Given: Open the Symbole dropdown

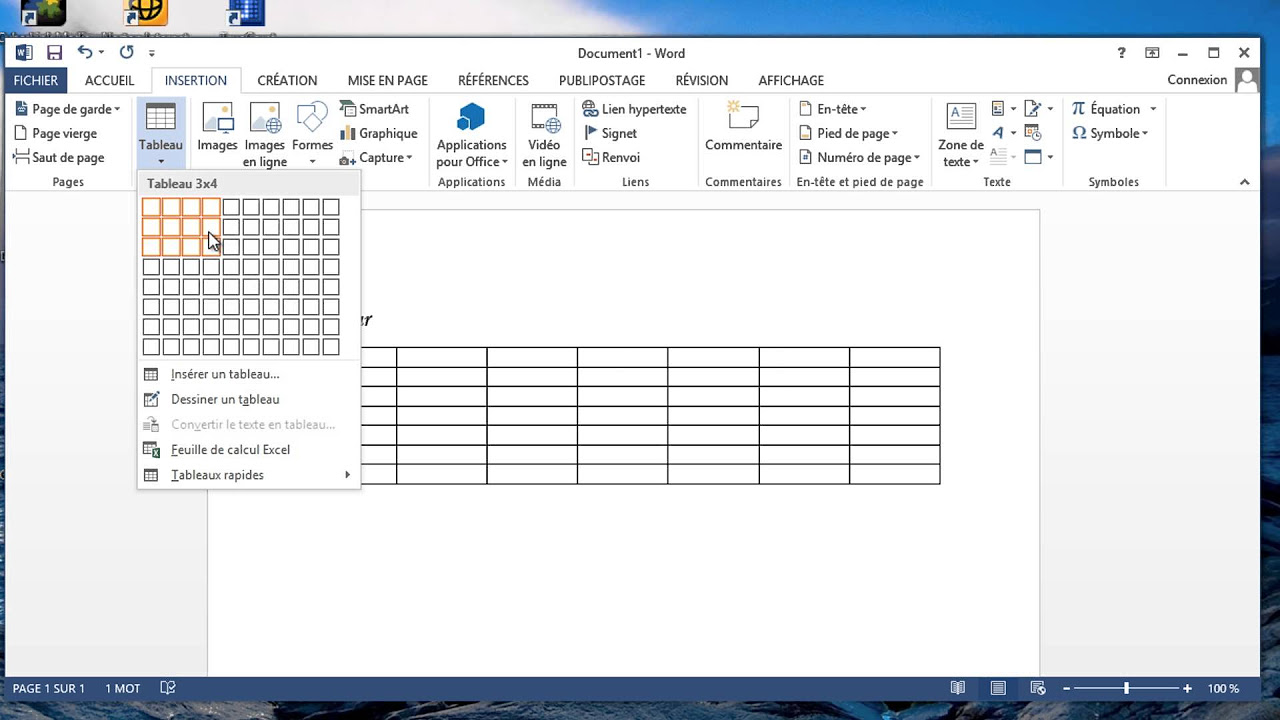Looking at the screenshot, I should click(x=1110, y=133).
